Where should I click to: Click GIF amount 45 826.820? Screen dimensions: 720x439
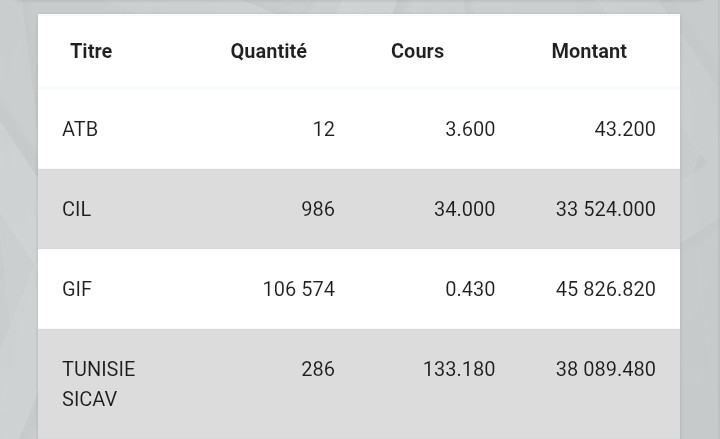click(x=605, y=289)
